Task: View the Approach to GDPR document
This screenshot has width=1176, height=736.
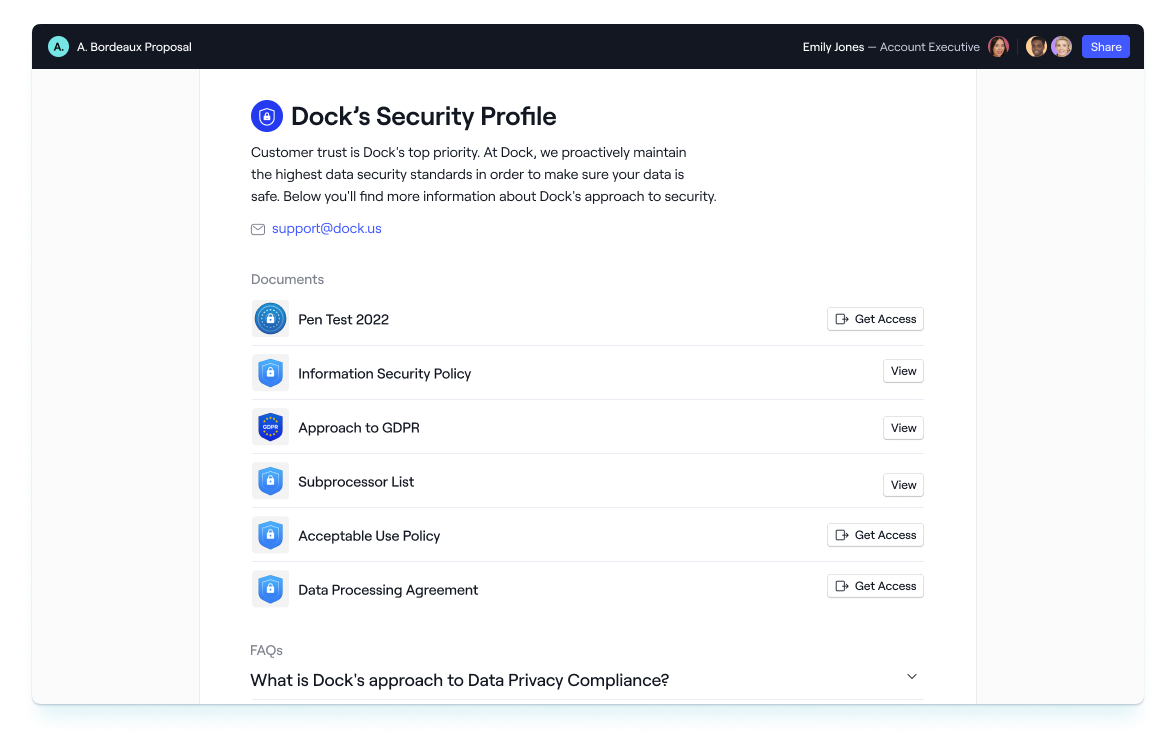Action: (903, 428)
